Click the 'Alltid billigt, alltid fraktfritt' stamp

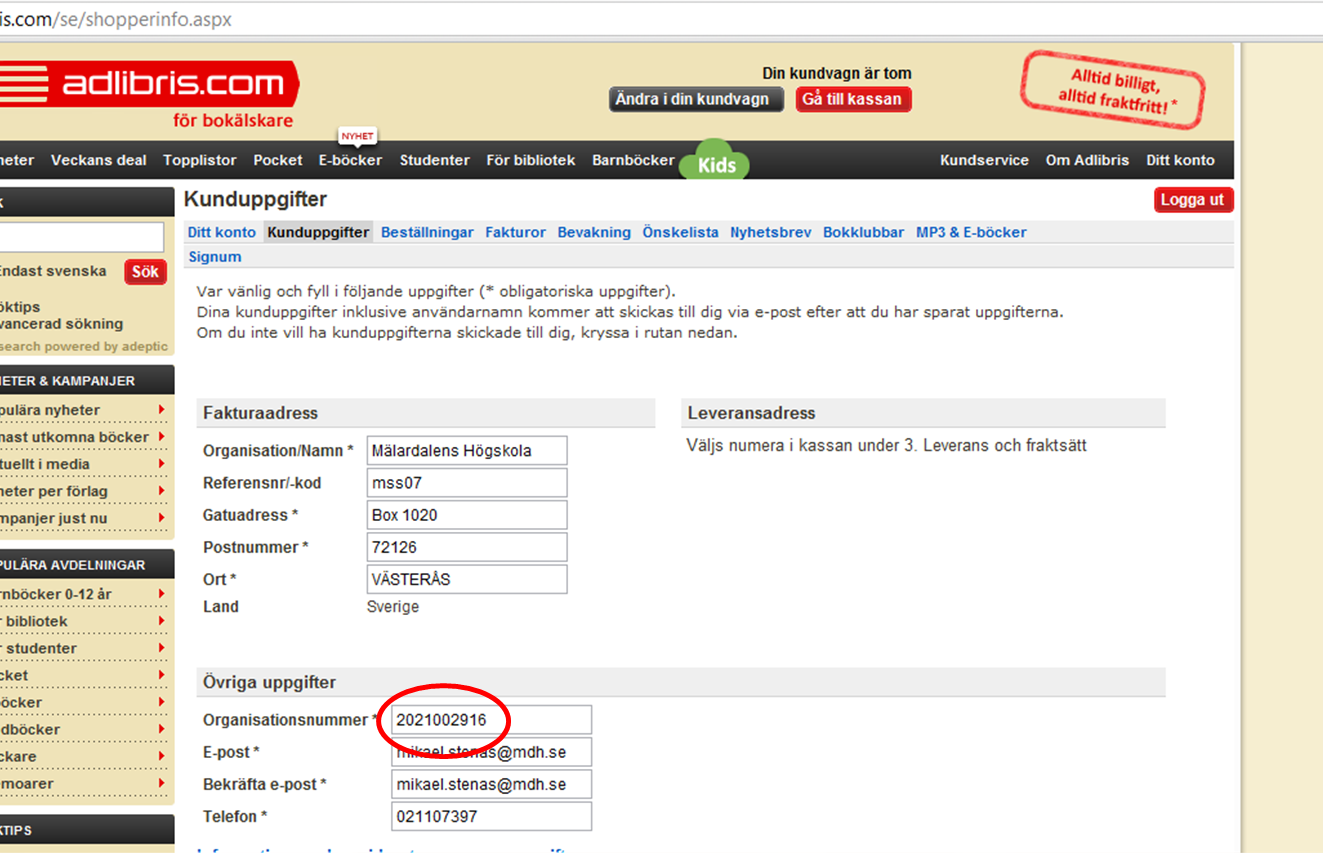(x=1112, y=88)
